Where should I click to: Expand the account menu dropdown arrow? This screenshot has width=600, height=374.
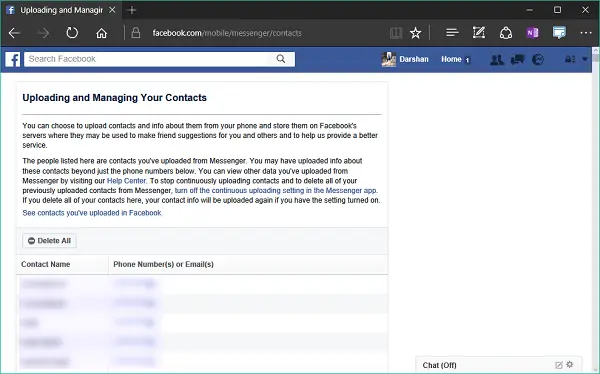pos(585,59)
